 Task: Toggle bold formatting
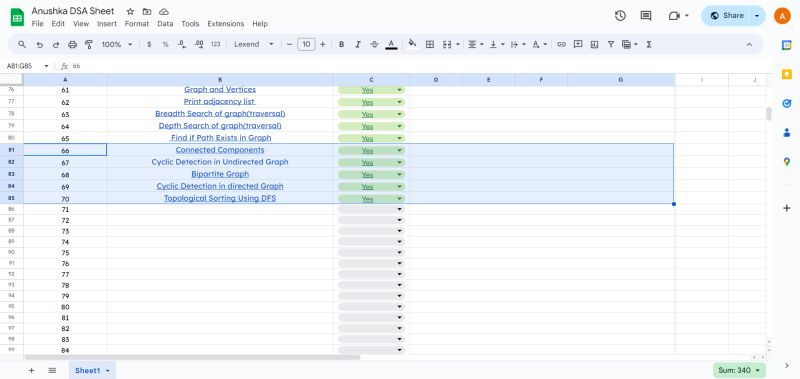pyautogui.click(x=341, y=44)
